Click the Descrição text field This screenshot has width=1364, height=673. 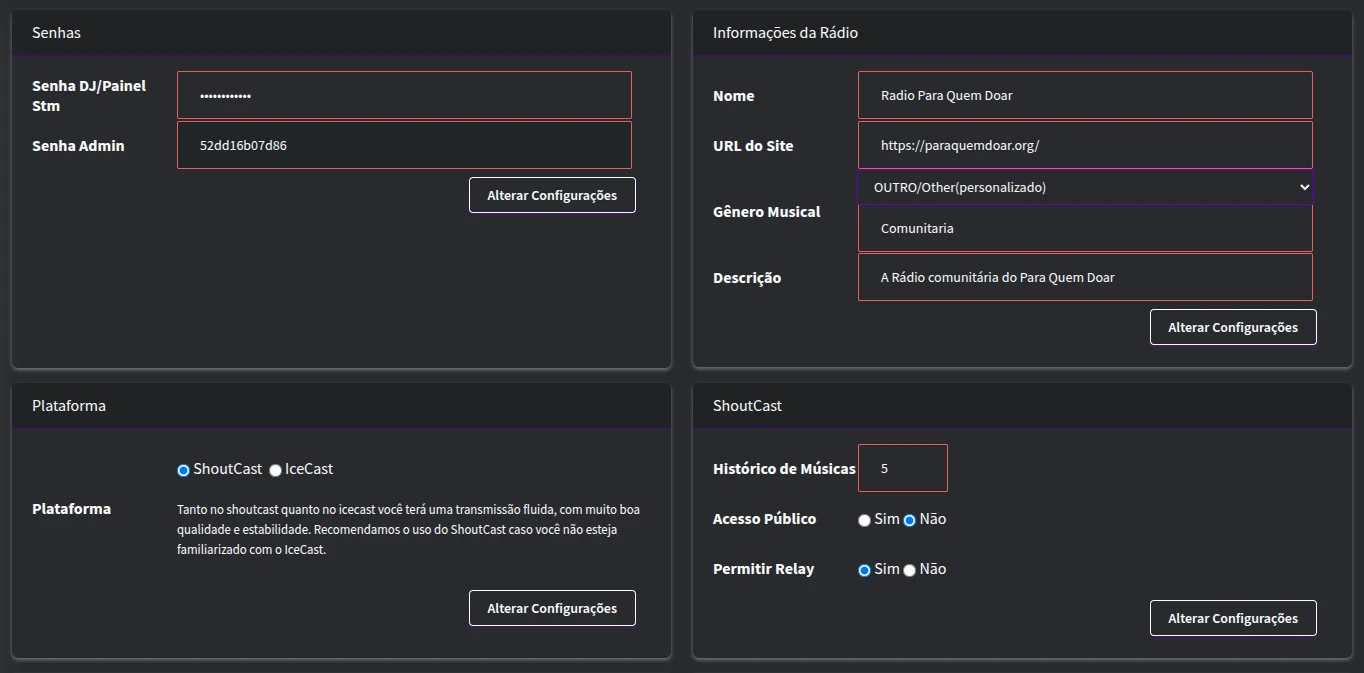click(1084, 277)
